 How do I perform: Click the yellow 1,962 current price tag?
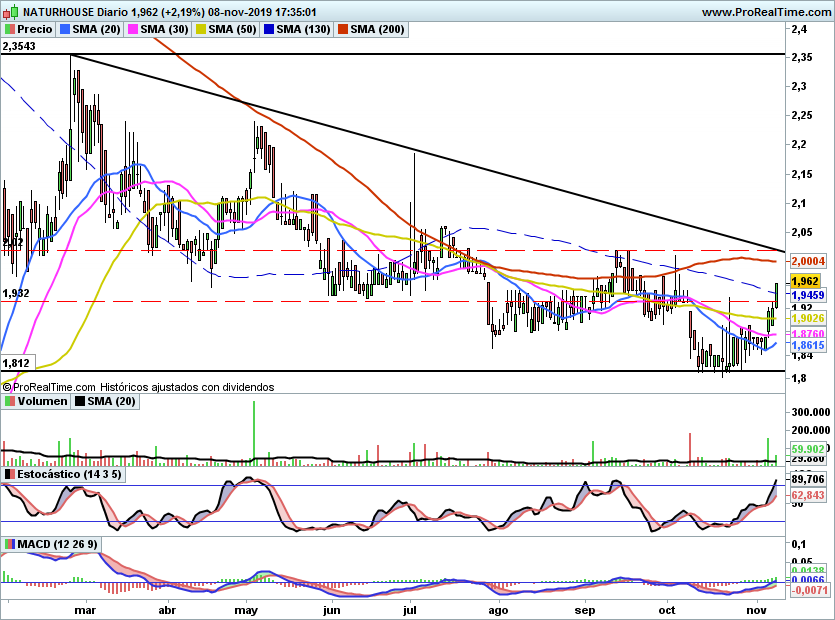click(x=805, y=281)
